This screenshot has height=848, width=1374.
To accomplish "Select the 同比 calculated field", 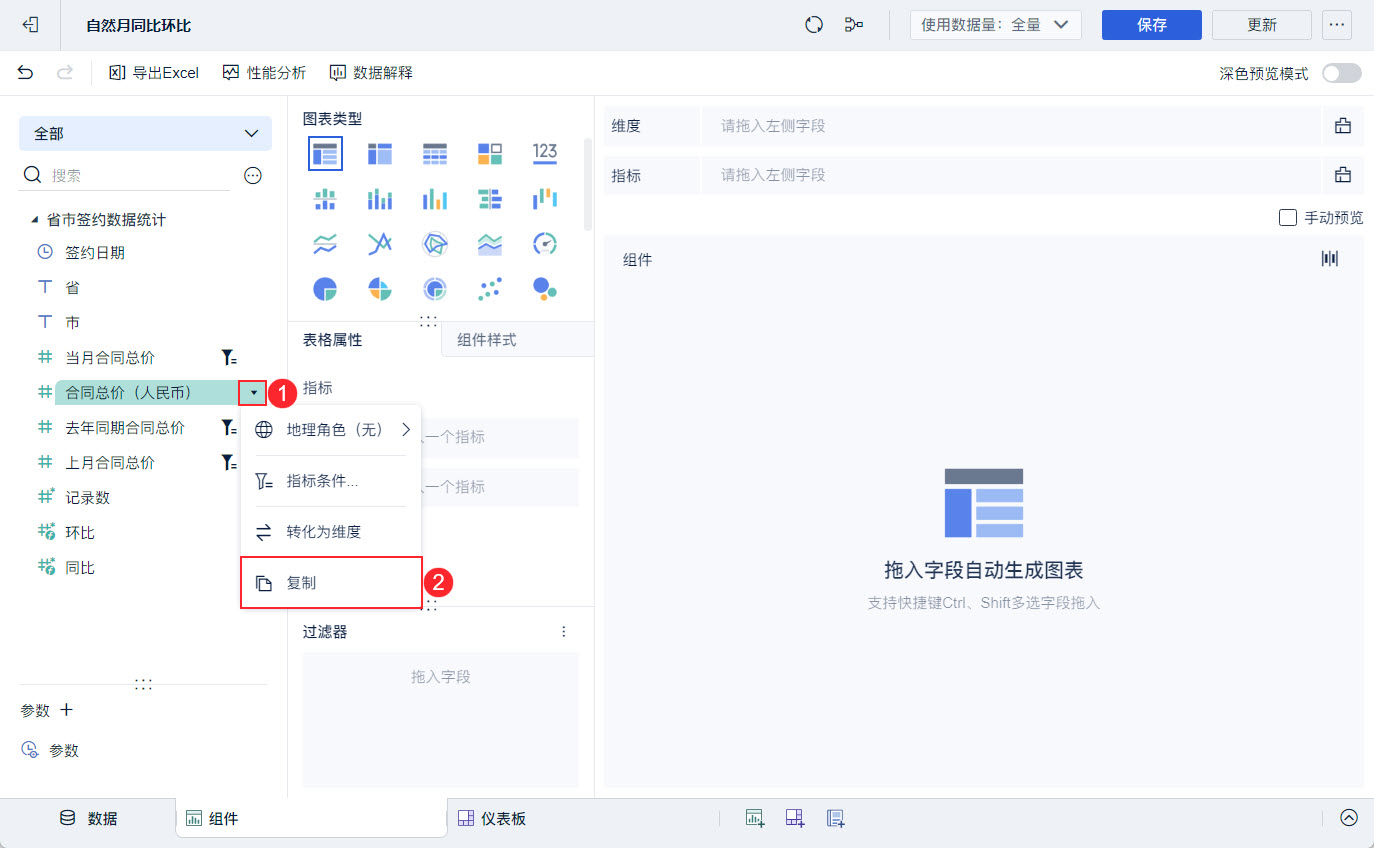I will pyautogui.click(x=80, y=568).
